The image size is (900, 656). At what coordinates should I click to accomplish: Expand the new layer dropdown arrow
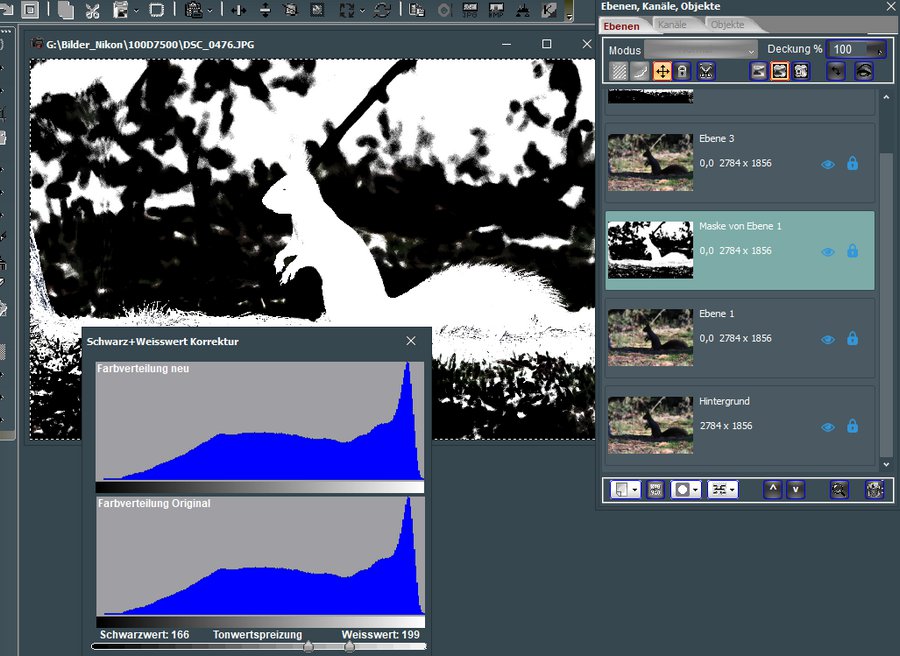coord(633,489)
